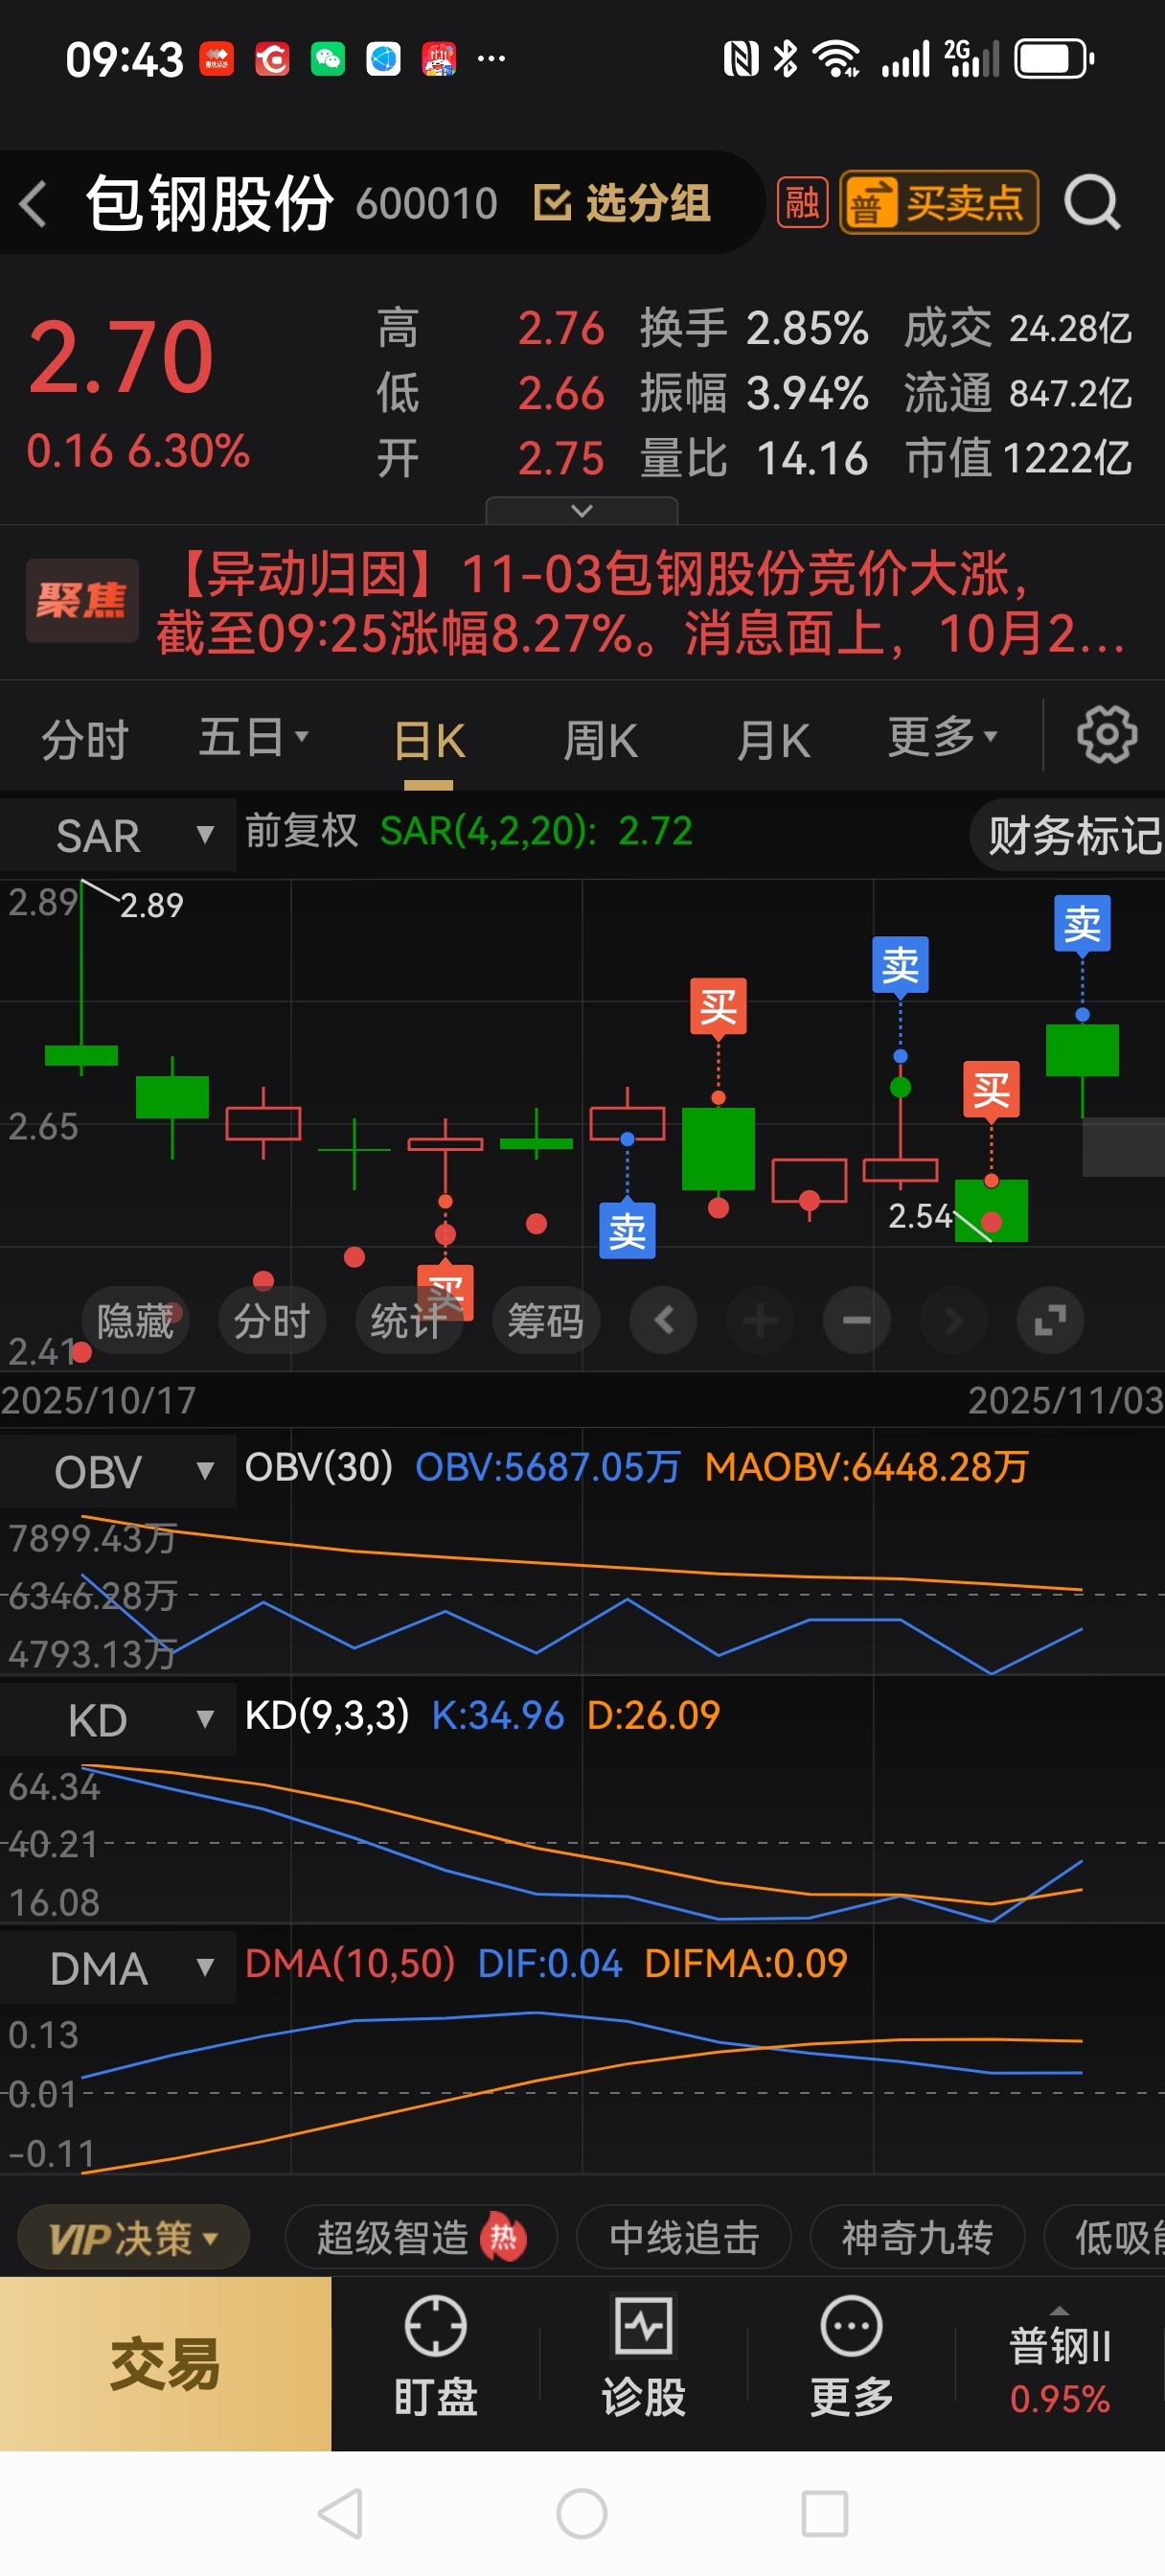Tap the 买 marker labeled near 2.54

tap(991, 1089)
